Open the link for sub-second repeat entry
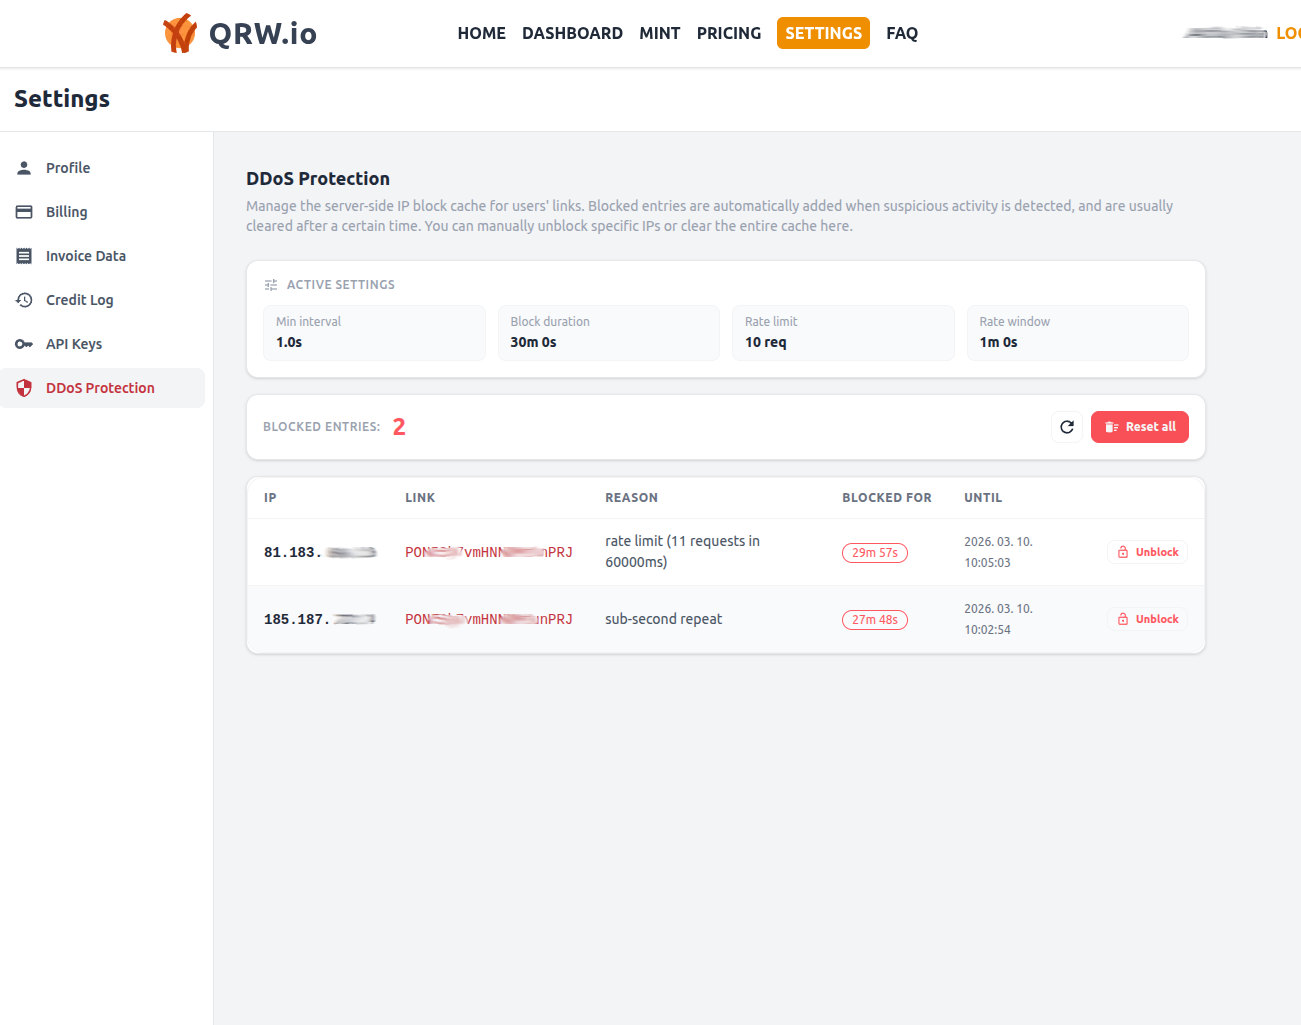 coord(488,619)
